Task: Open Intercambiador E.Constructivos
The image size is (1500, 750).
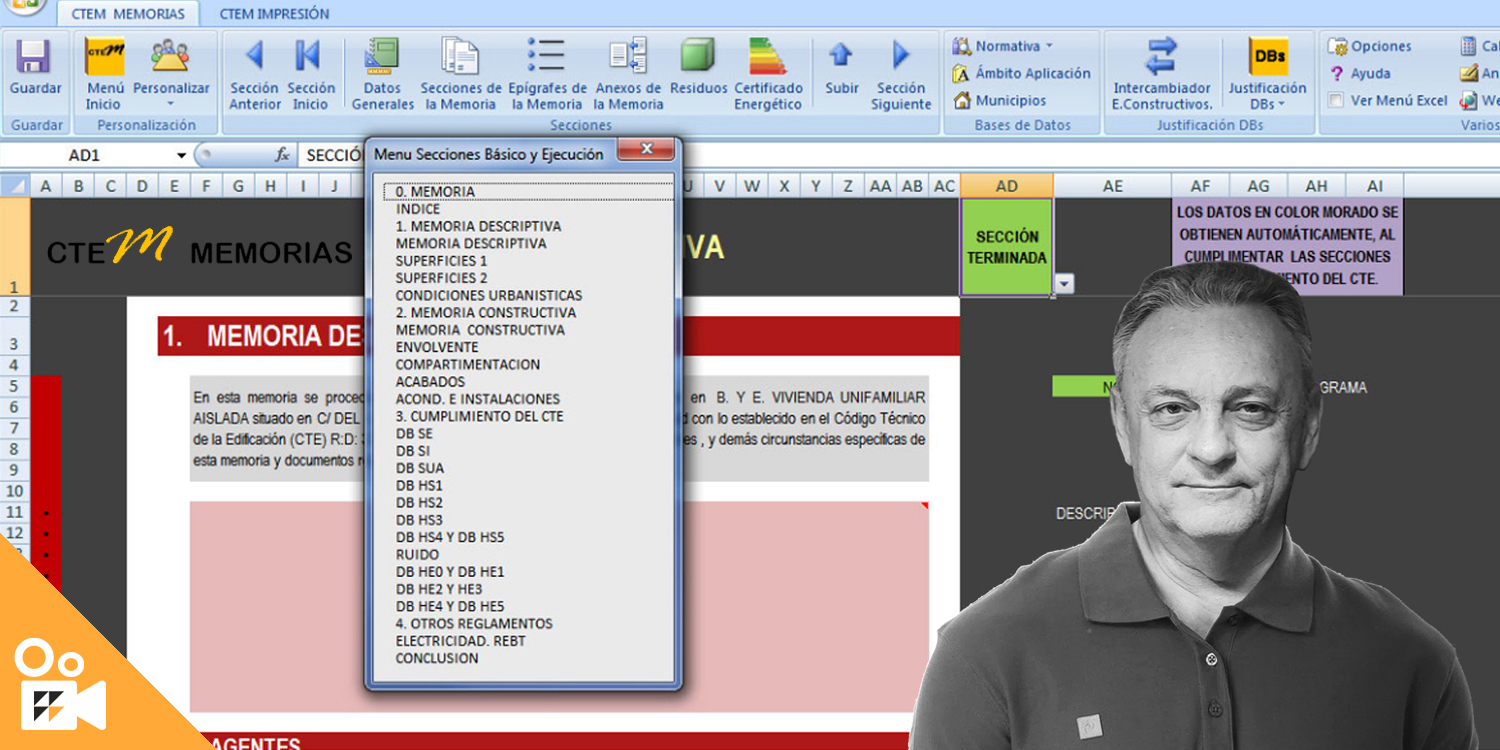Action: (x=1162, y=75)
